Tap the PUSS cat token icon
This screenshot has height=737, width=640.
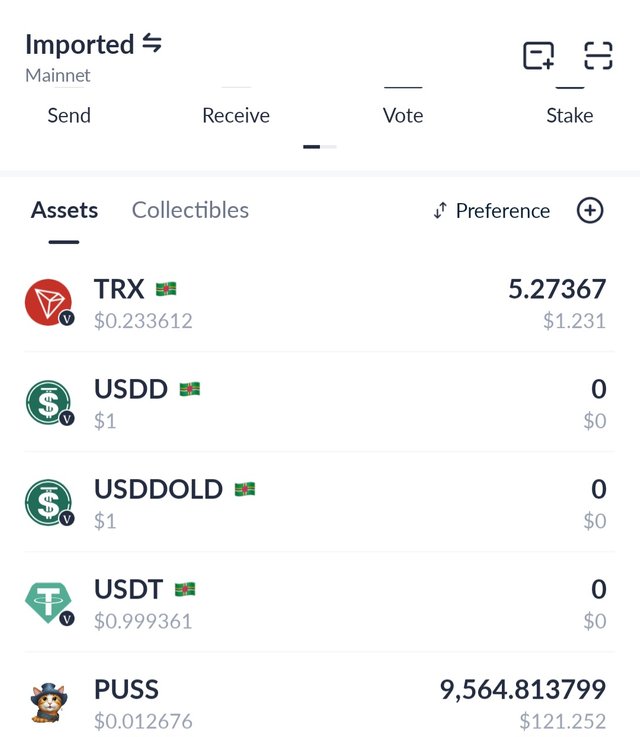(x=49, y=703)
